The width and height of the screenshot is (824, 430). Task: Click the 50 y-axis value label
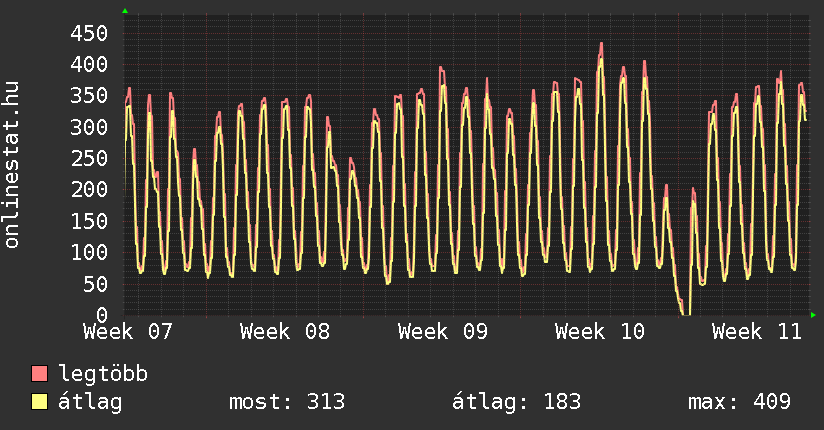pyautogui.click(x=95, y=283)
